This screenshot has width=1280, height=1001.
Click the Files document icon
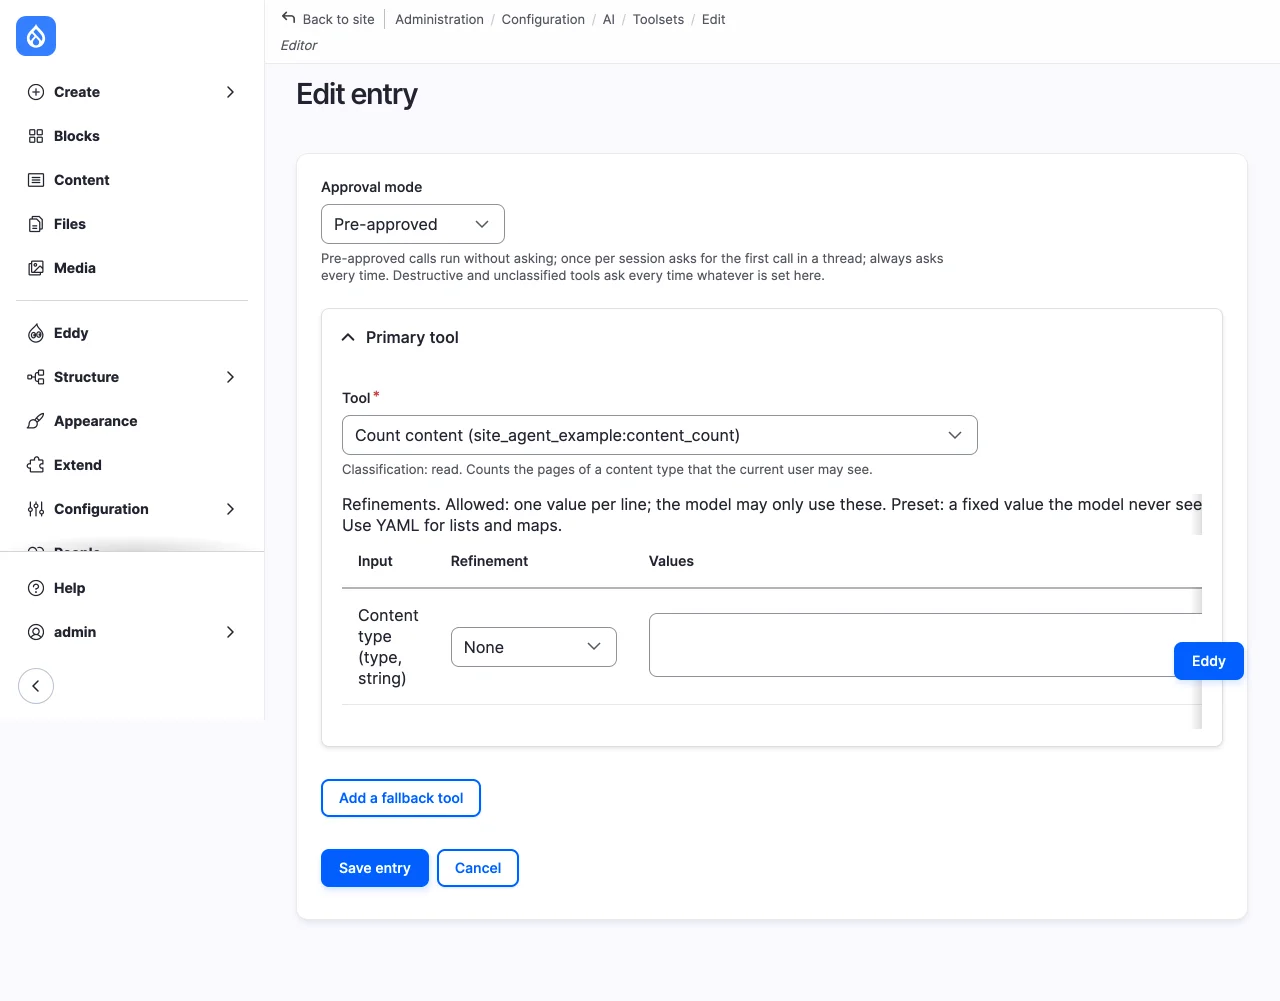[x=36, y=224]
